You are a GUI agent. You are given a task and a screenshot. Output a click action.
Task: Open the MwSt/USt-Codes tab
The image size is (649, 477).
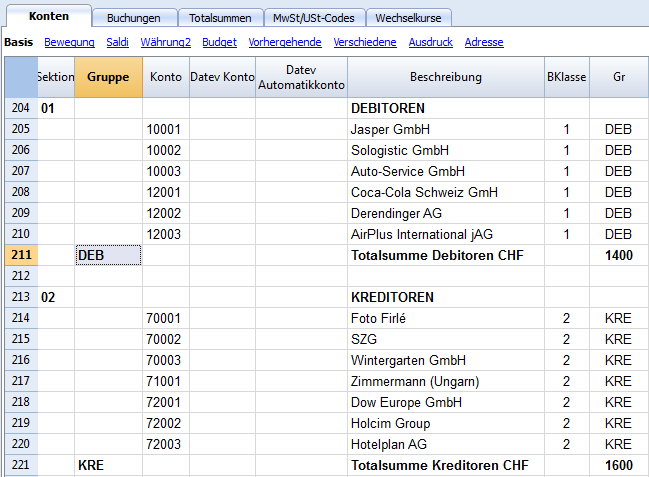pyautogui.click(x=314, y=18)
